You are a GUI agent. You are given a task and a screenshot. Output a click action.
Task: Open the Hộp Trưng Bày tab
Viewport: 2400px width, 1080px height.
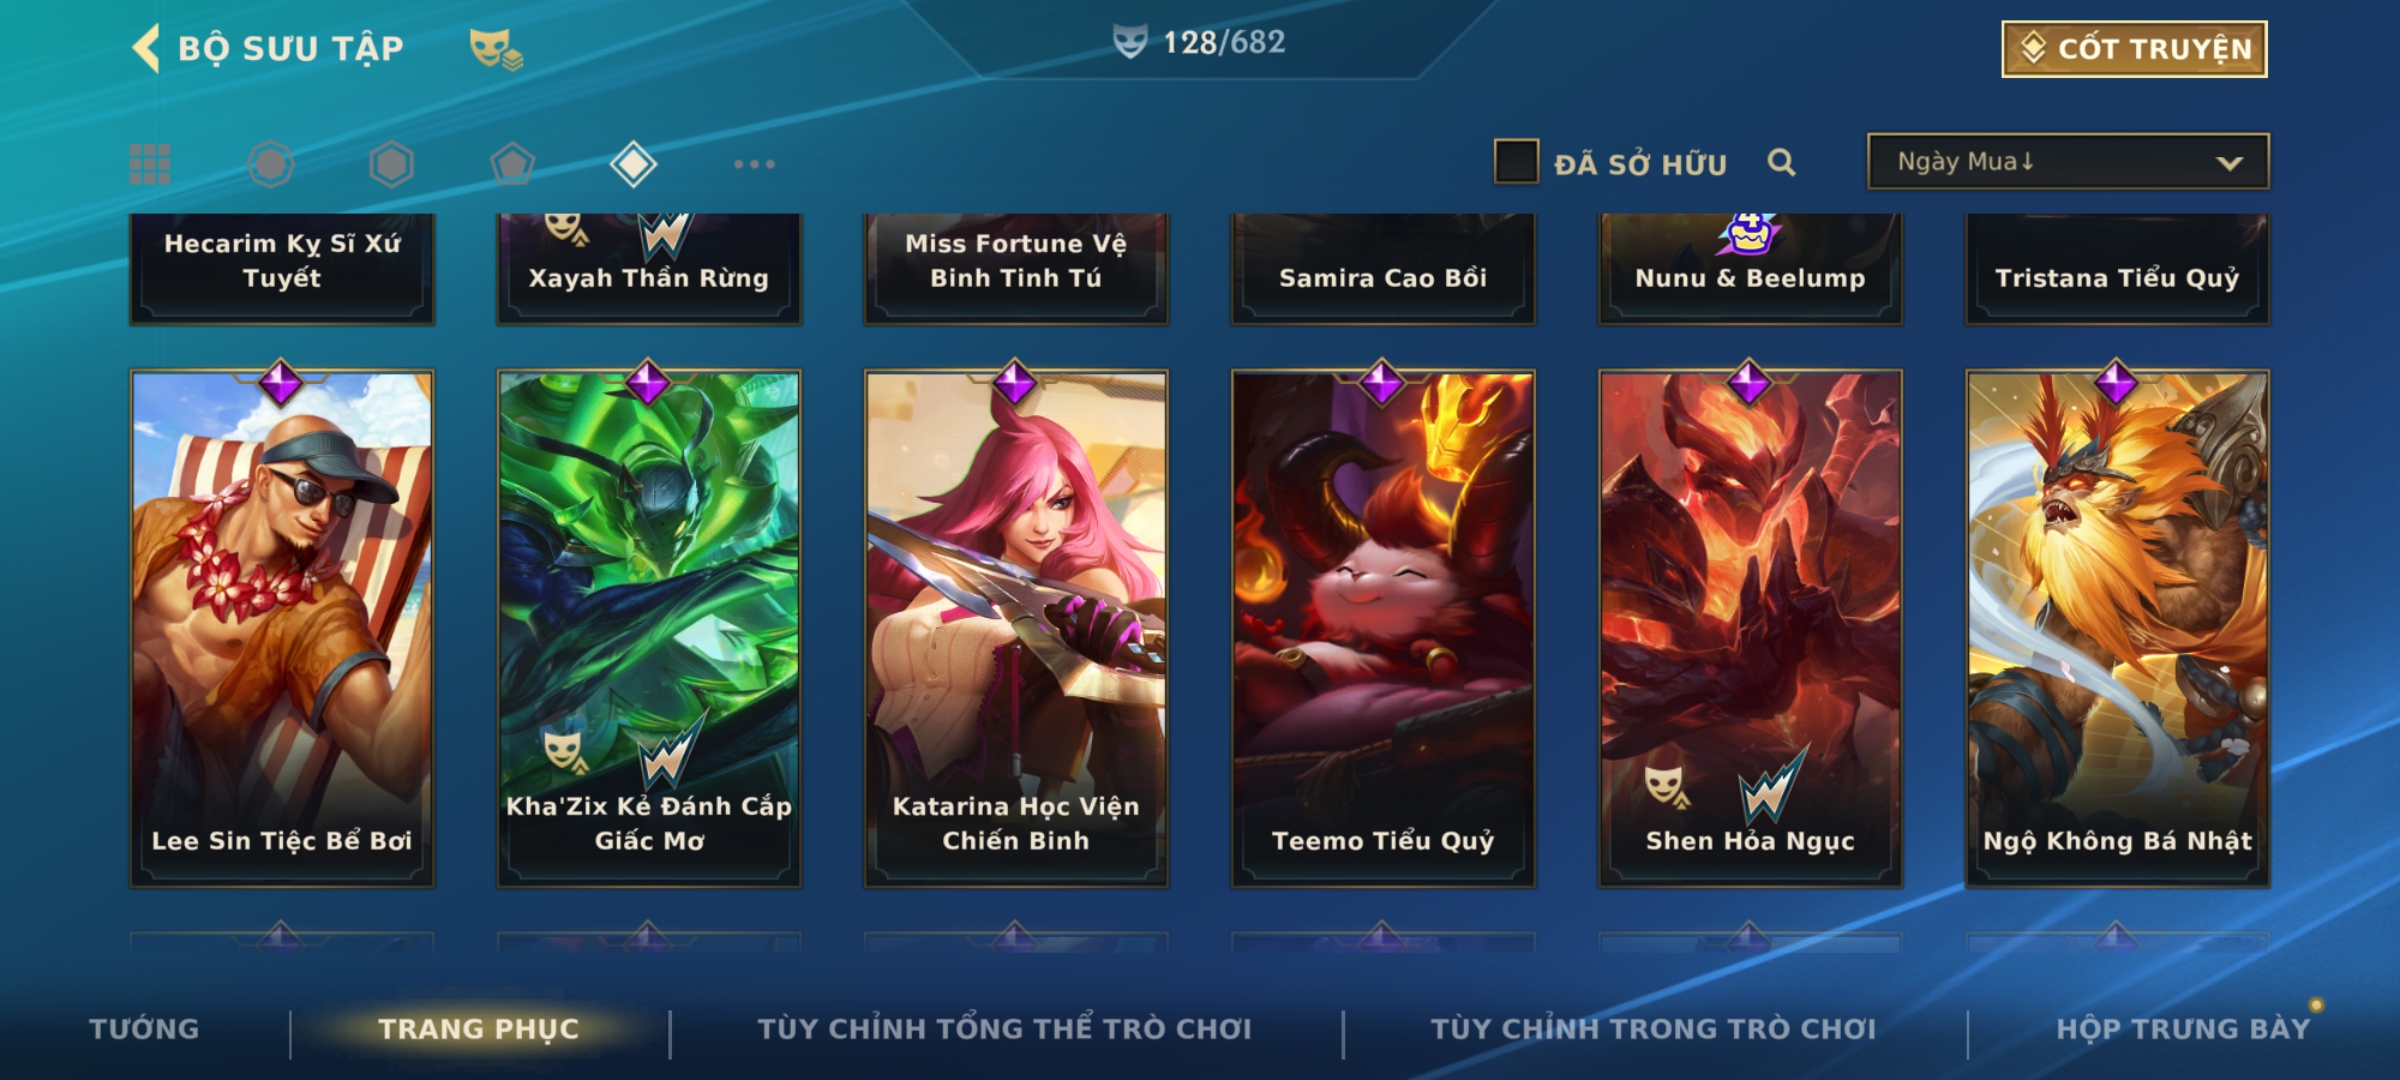pos(2183,1029)
